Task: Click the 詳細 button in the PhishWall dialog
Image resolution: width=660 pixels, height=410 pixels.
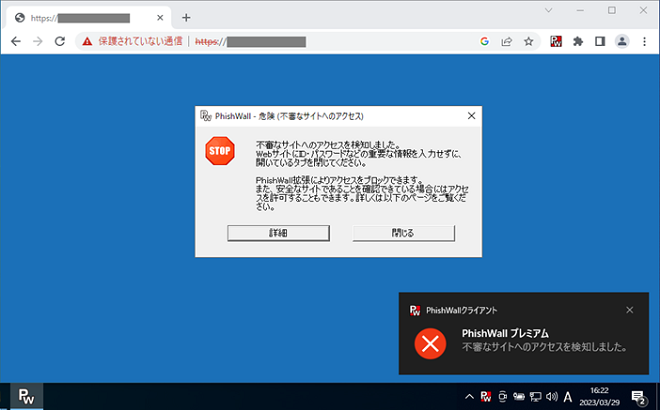Action: pos(278,232)
